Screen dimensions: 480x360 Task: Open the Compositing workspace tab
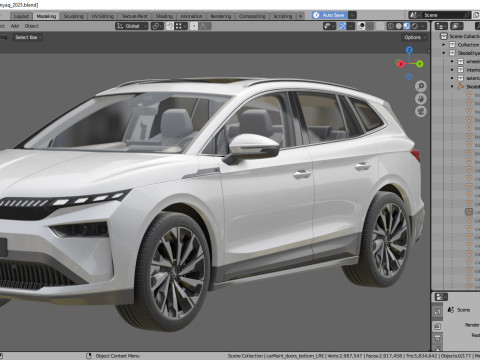252,16
